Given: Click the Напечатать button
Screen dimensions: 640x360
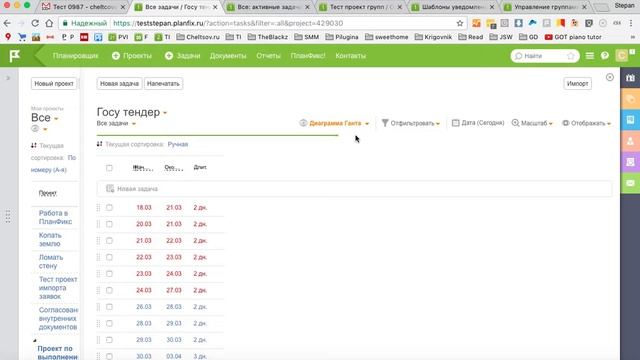Looking at the screenshot, I should tap(163, 84).
